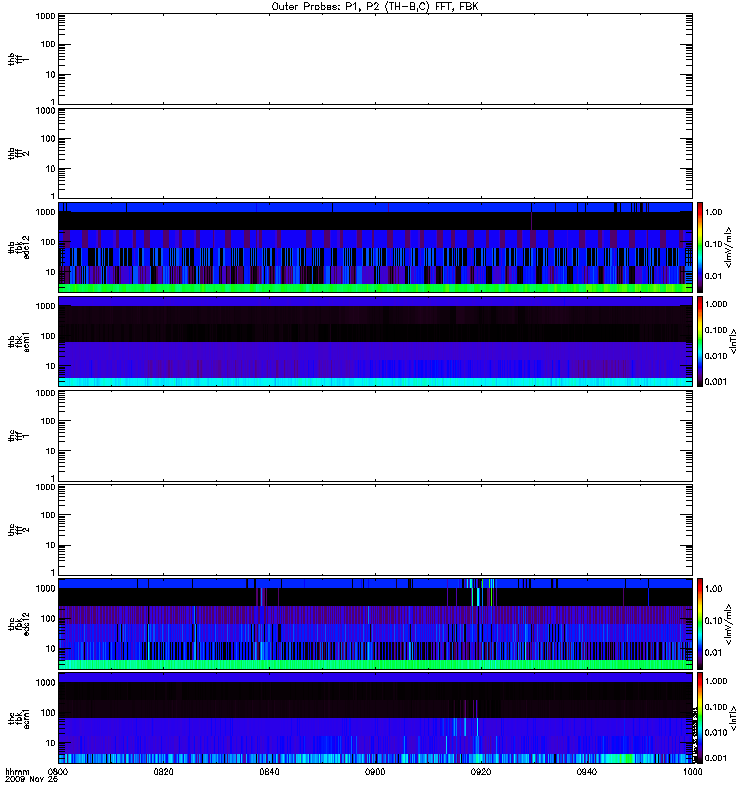Image resolution: width=750 pixels, height=800 pixels.
Task: Click the 0820 time axis label
Action: point(163,772)
